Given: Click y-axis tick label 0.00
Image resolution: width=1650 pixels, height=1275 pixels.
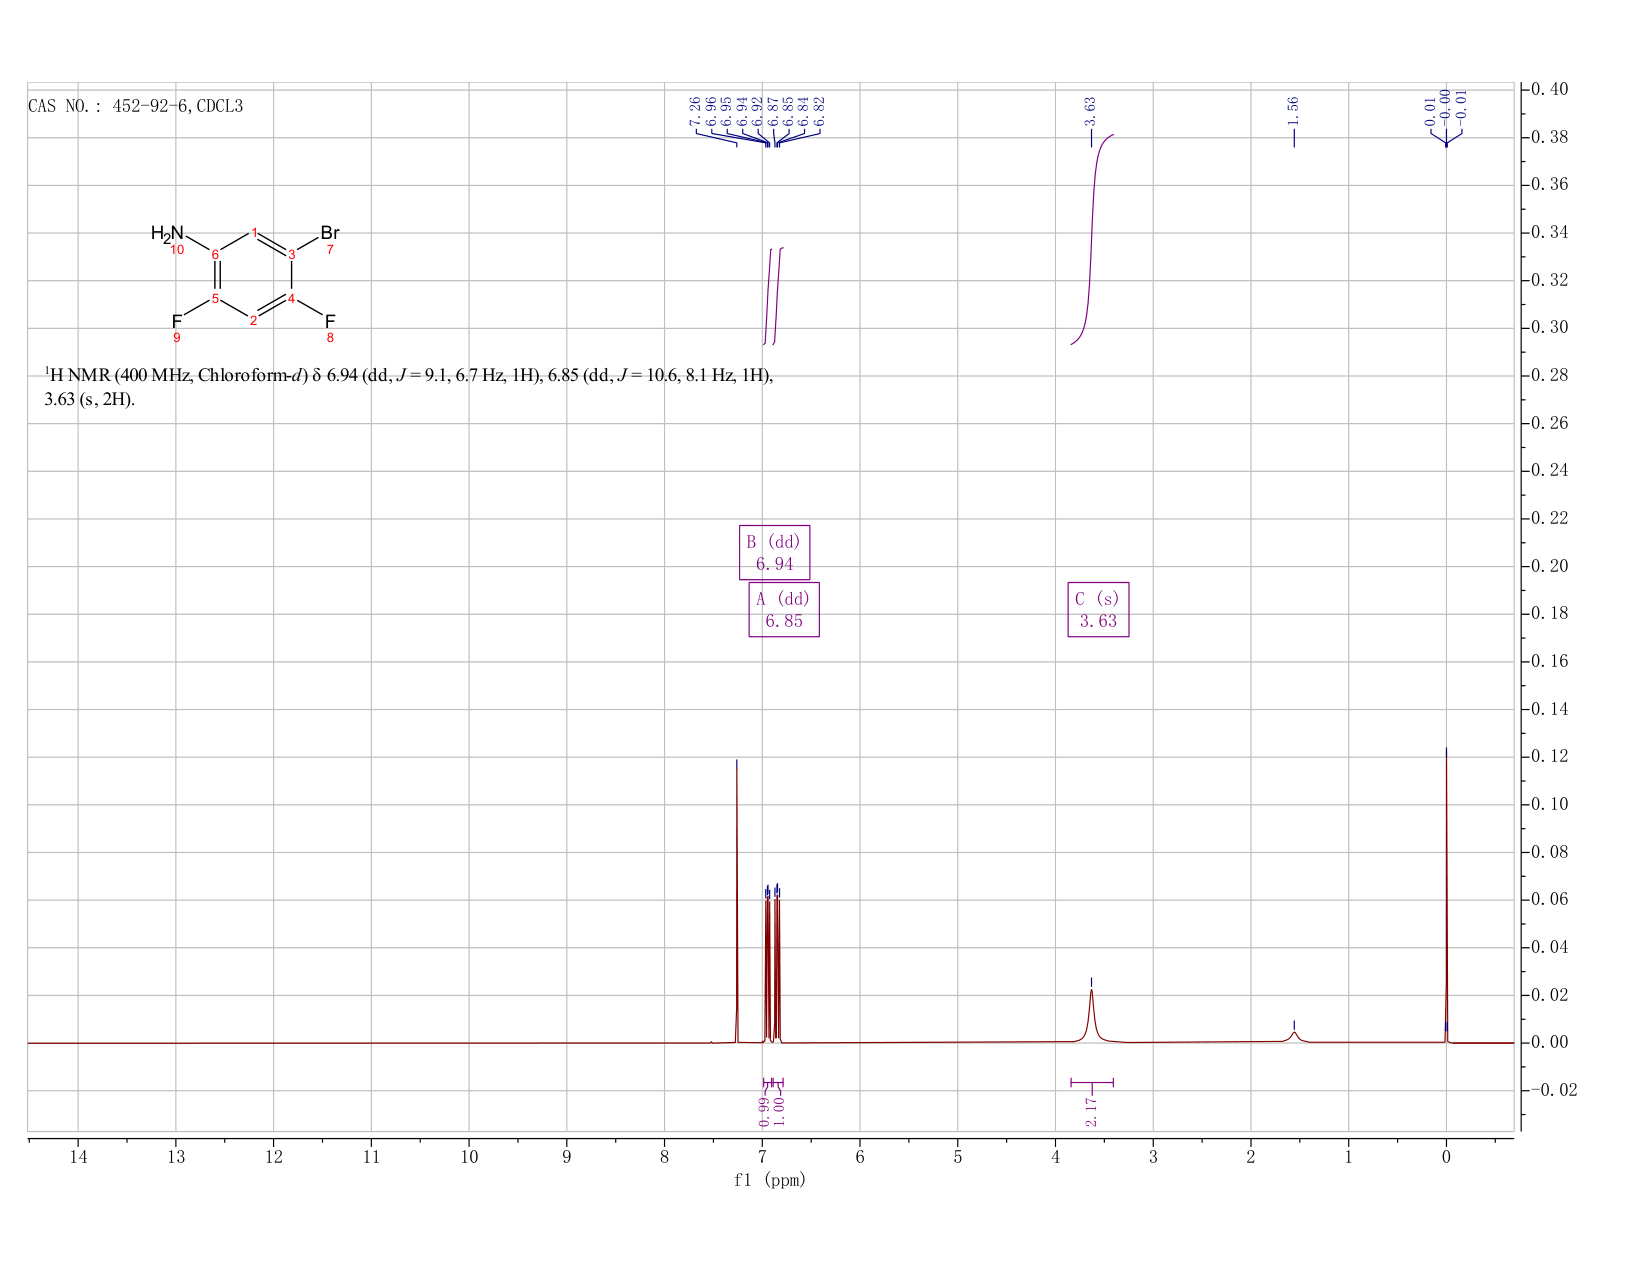Looking at the screenshot, I should [x=1551, y=1043].
